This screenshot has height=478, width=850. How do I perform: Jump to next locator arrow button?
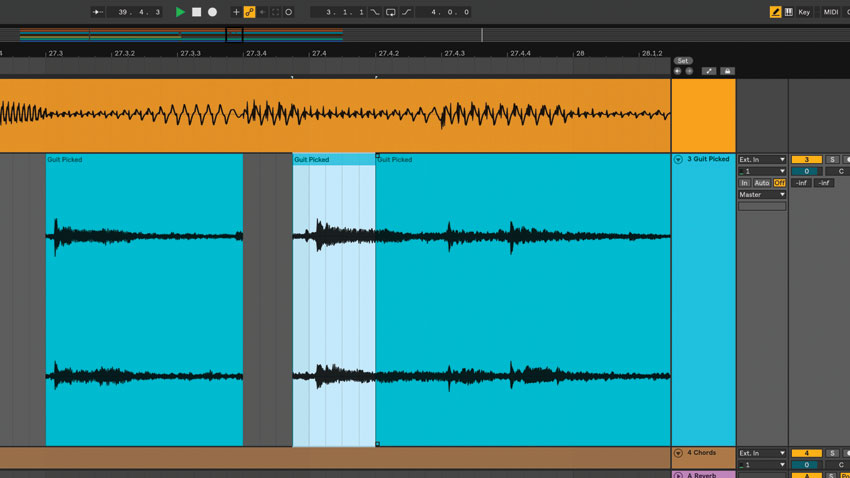(689, 71)
